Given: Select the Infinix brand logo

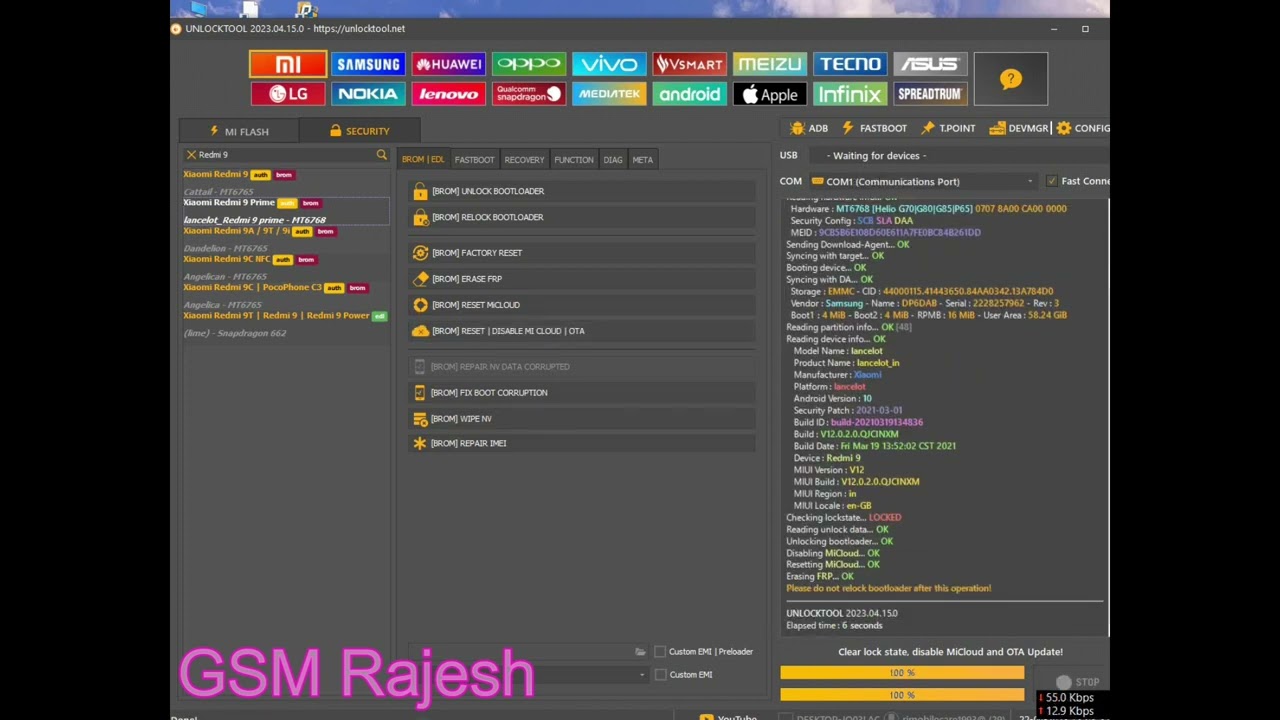Looking at the screenshot, I should point(850,94).
